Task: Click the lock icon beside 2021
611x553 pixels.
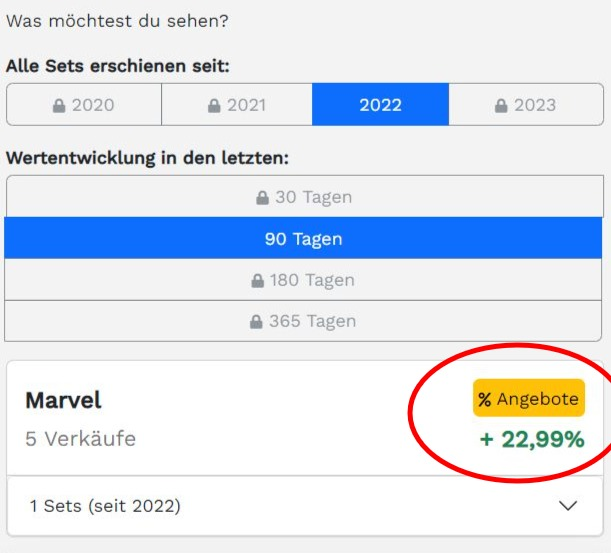Action: pos(214,105)
